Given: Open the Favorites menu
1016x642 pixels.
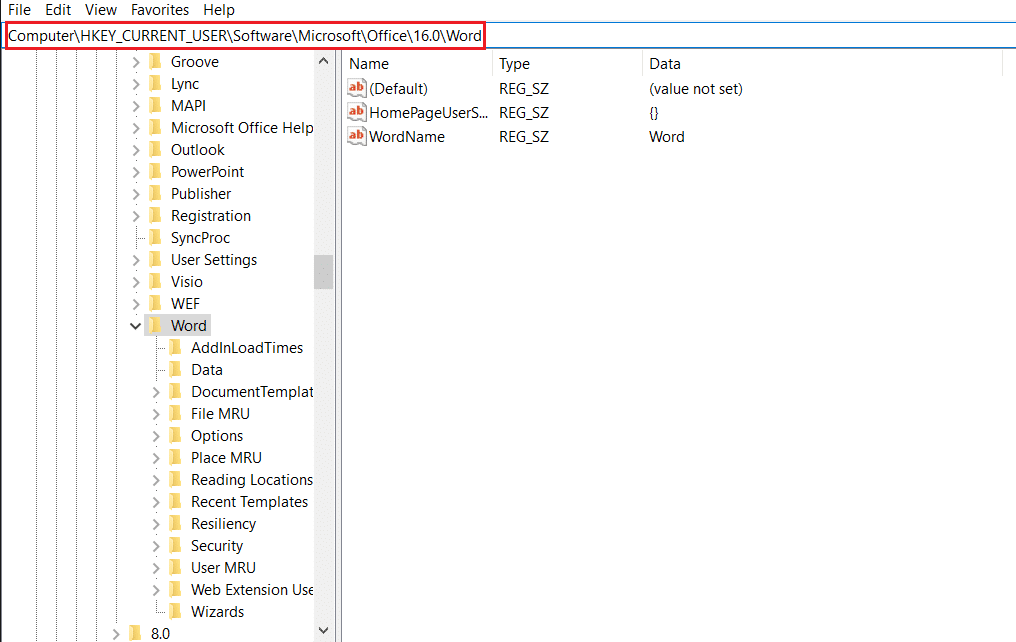Looking at the screenshot, I should click(159, 10).
